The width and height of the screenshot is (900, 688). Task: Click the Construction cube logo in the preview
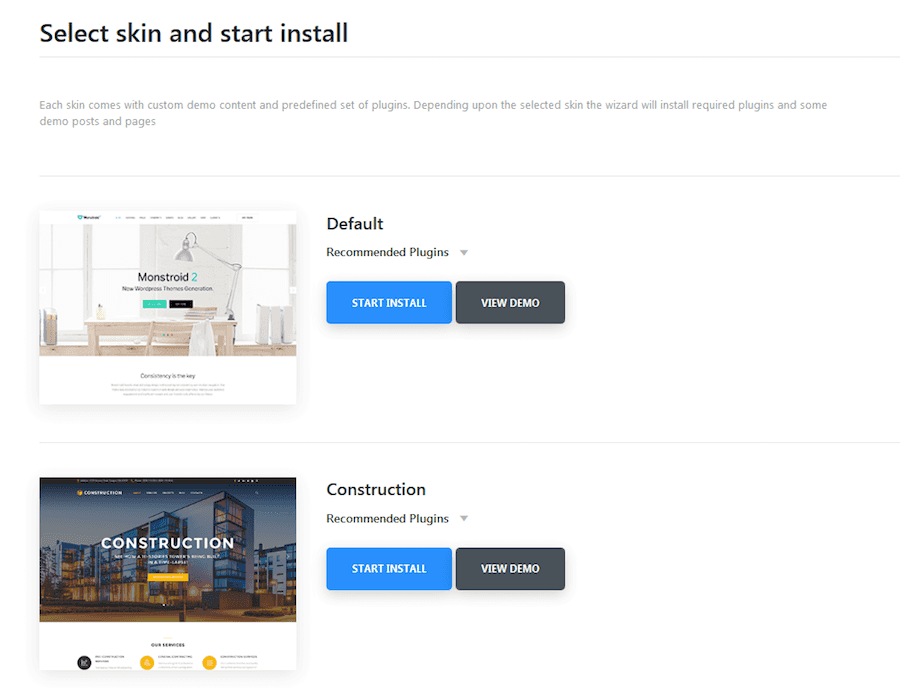(80, 492)
